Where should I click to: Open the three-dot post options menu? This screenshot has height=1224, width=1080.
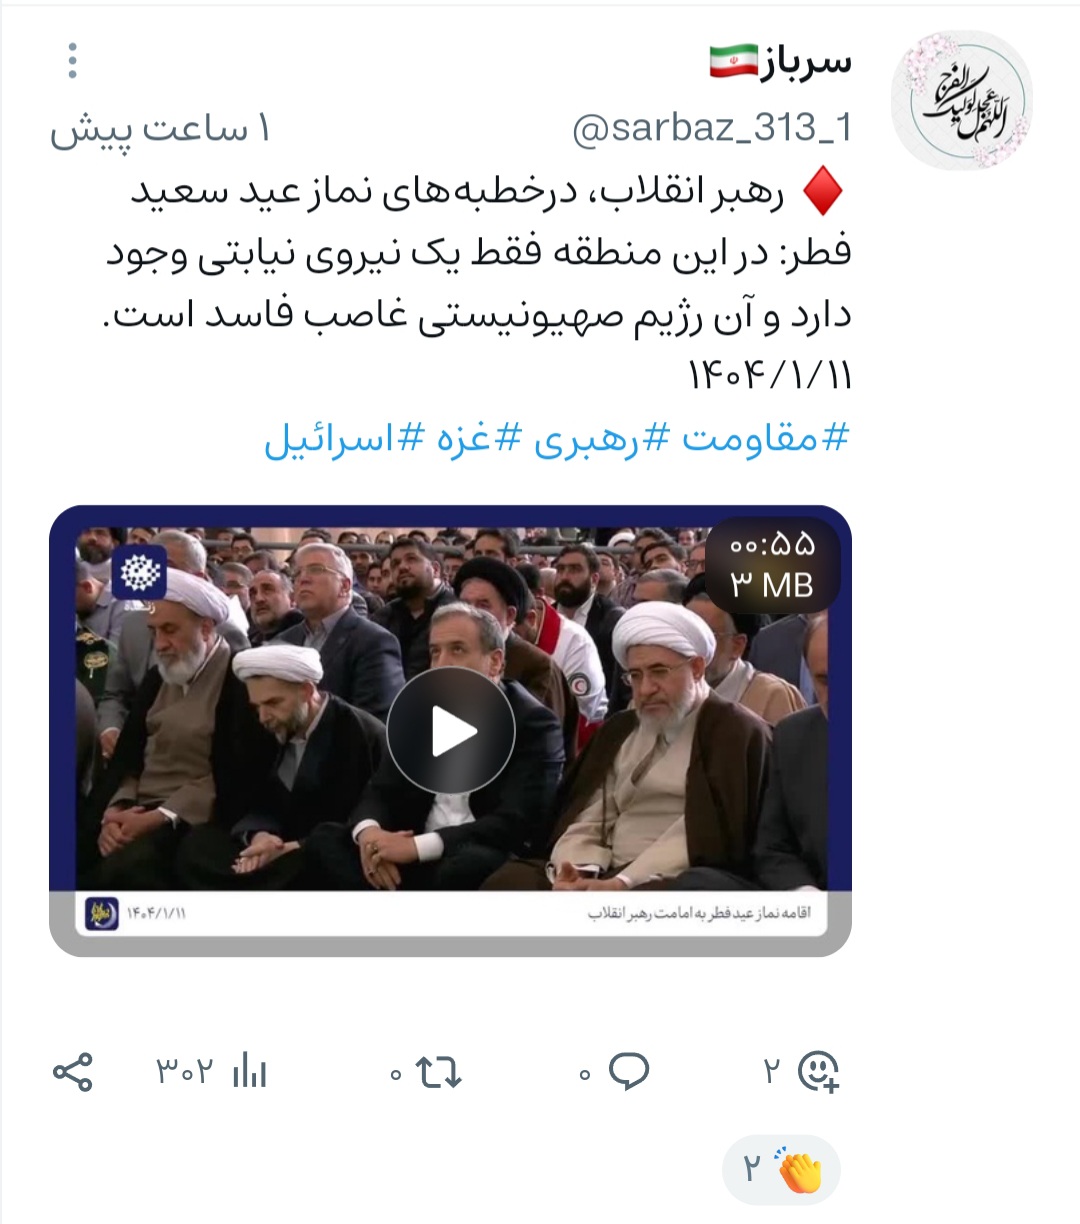(72, 61)
